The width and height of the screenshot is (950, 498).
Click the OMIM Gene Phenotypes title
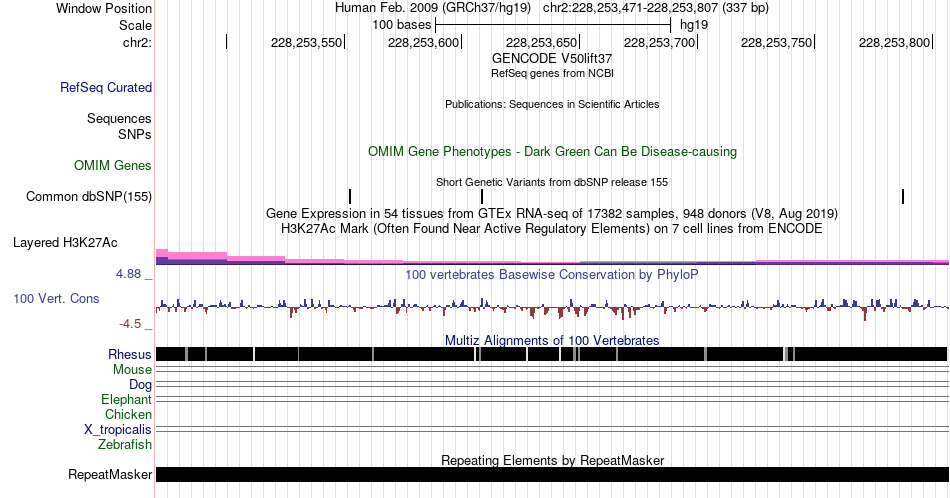click(x=552, y=151)
